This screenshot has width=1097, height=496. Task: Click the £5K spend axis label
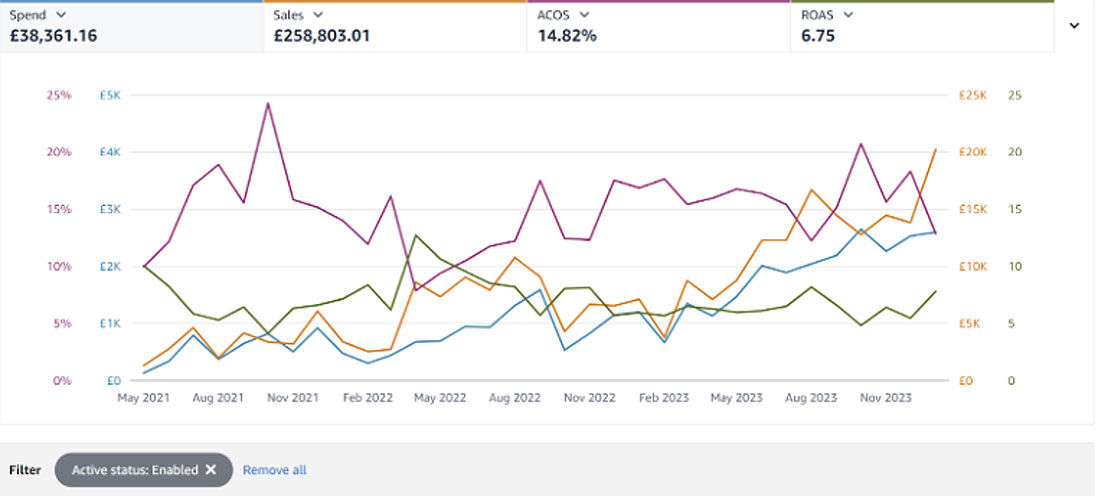[110, 95]
